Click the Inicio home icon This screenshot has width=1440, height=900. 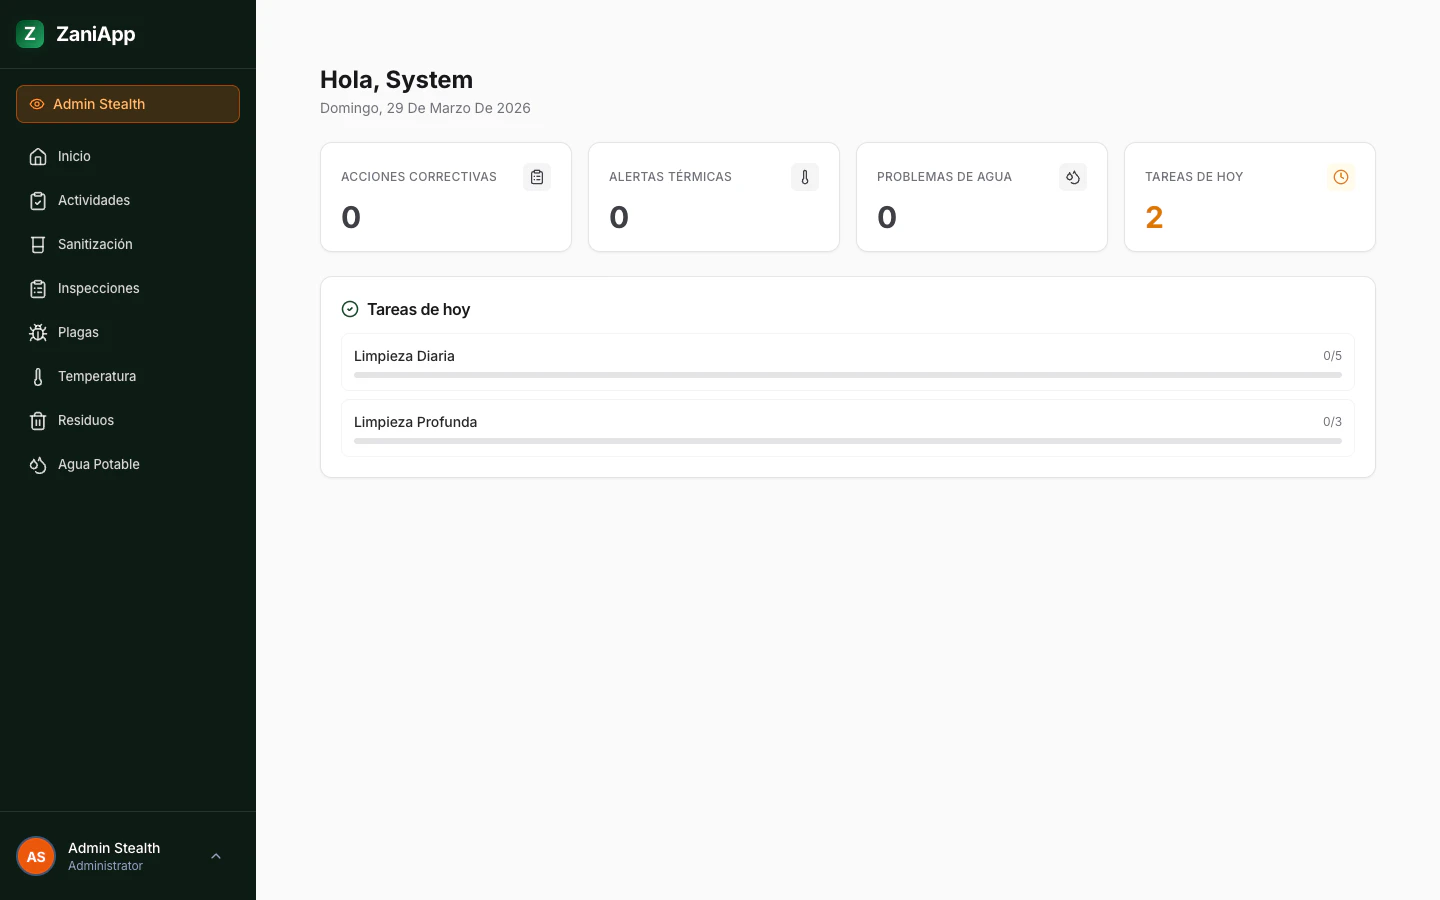point(38,156)
